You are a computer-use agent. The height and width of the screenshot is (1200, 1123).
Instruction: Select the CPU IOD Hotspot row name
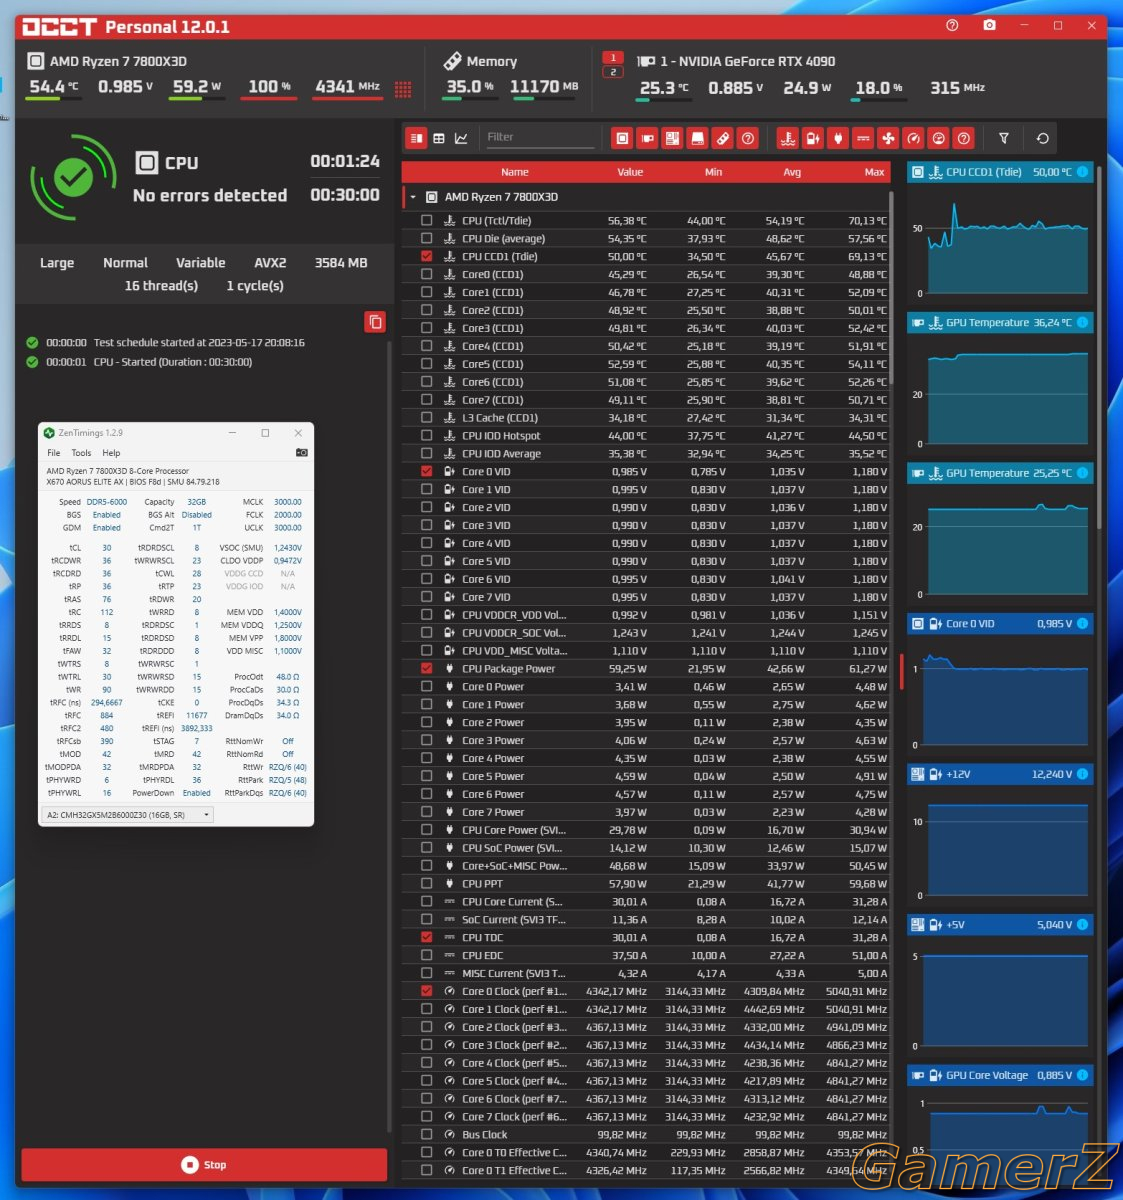tap(501, 435)
